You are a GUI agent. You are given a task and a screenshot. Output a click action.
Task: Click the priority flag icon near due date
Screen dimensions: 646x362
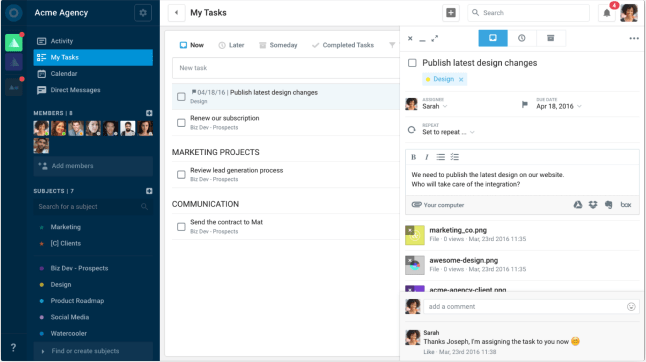pyautogui.click(x=524, y=105)
